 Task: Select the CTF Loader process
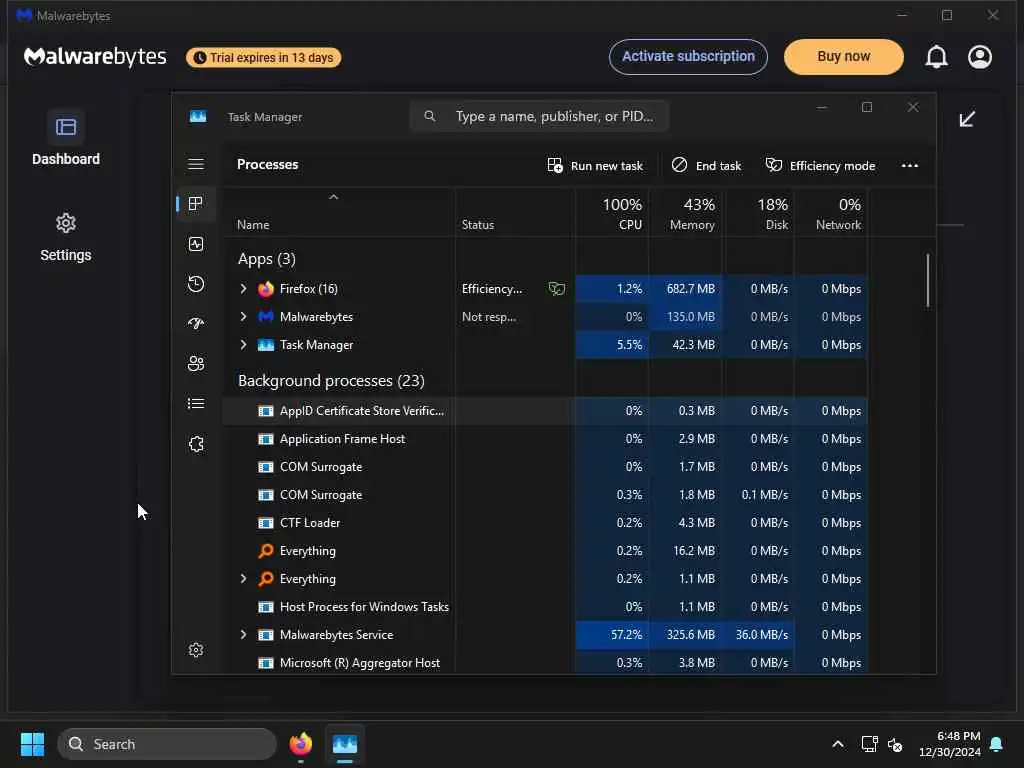pos(545,522)
